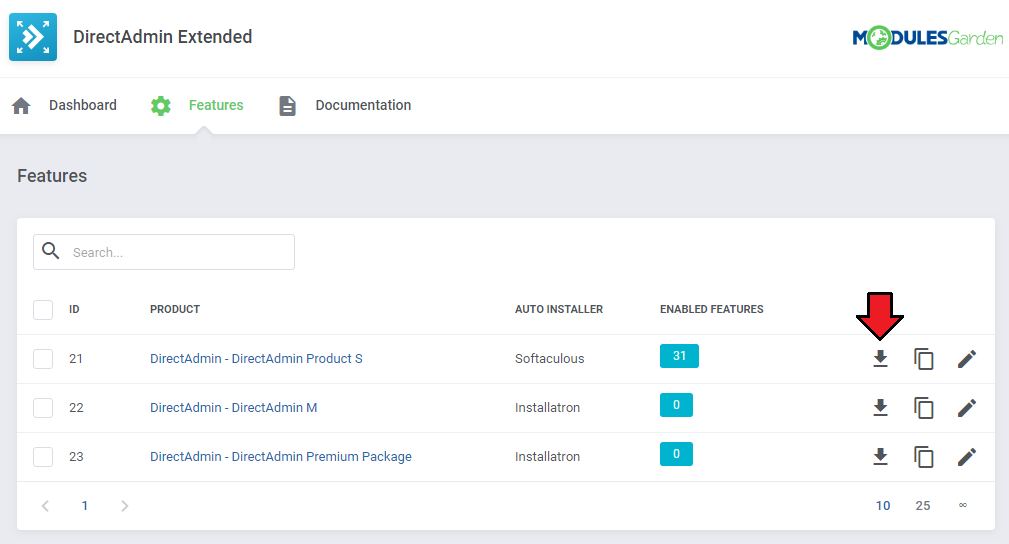Show 25 entries per page
1009x544 pixels.
click(923, 506)
